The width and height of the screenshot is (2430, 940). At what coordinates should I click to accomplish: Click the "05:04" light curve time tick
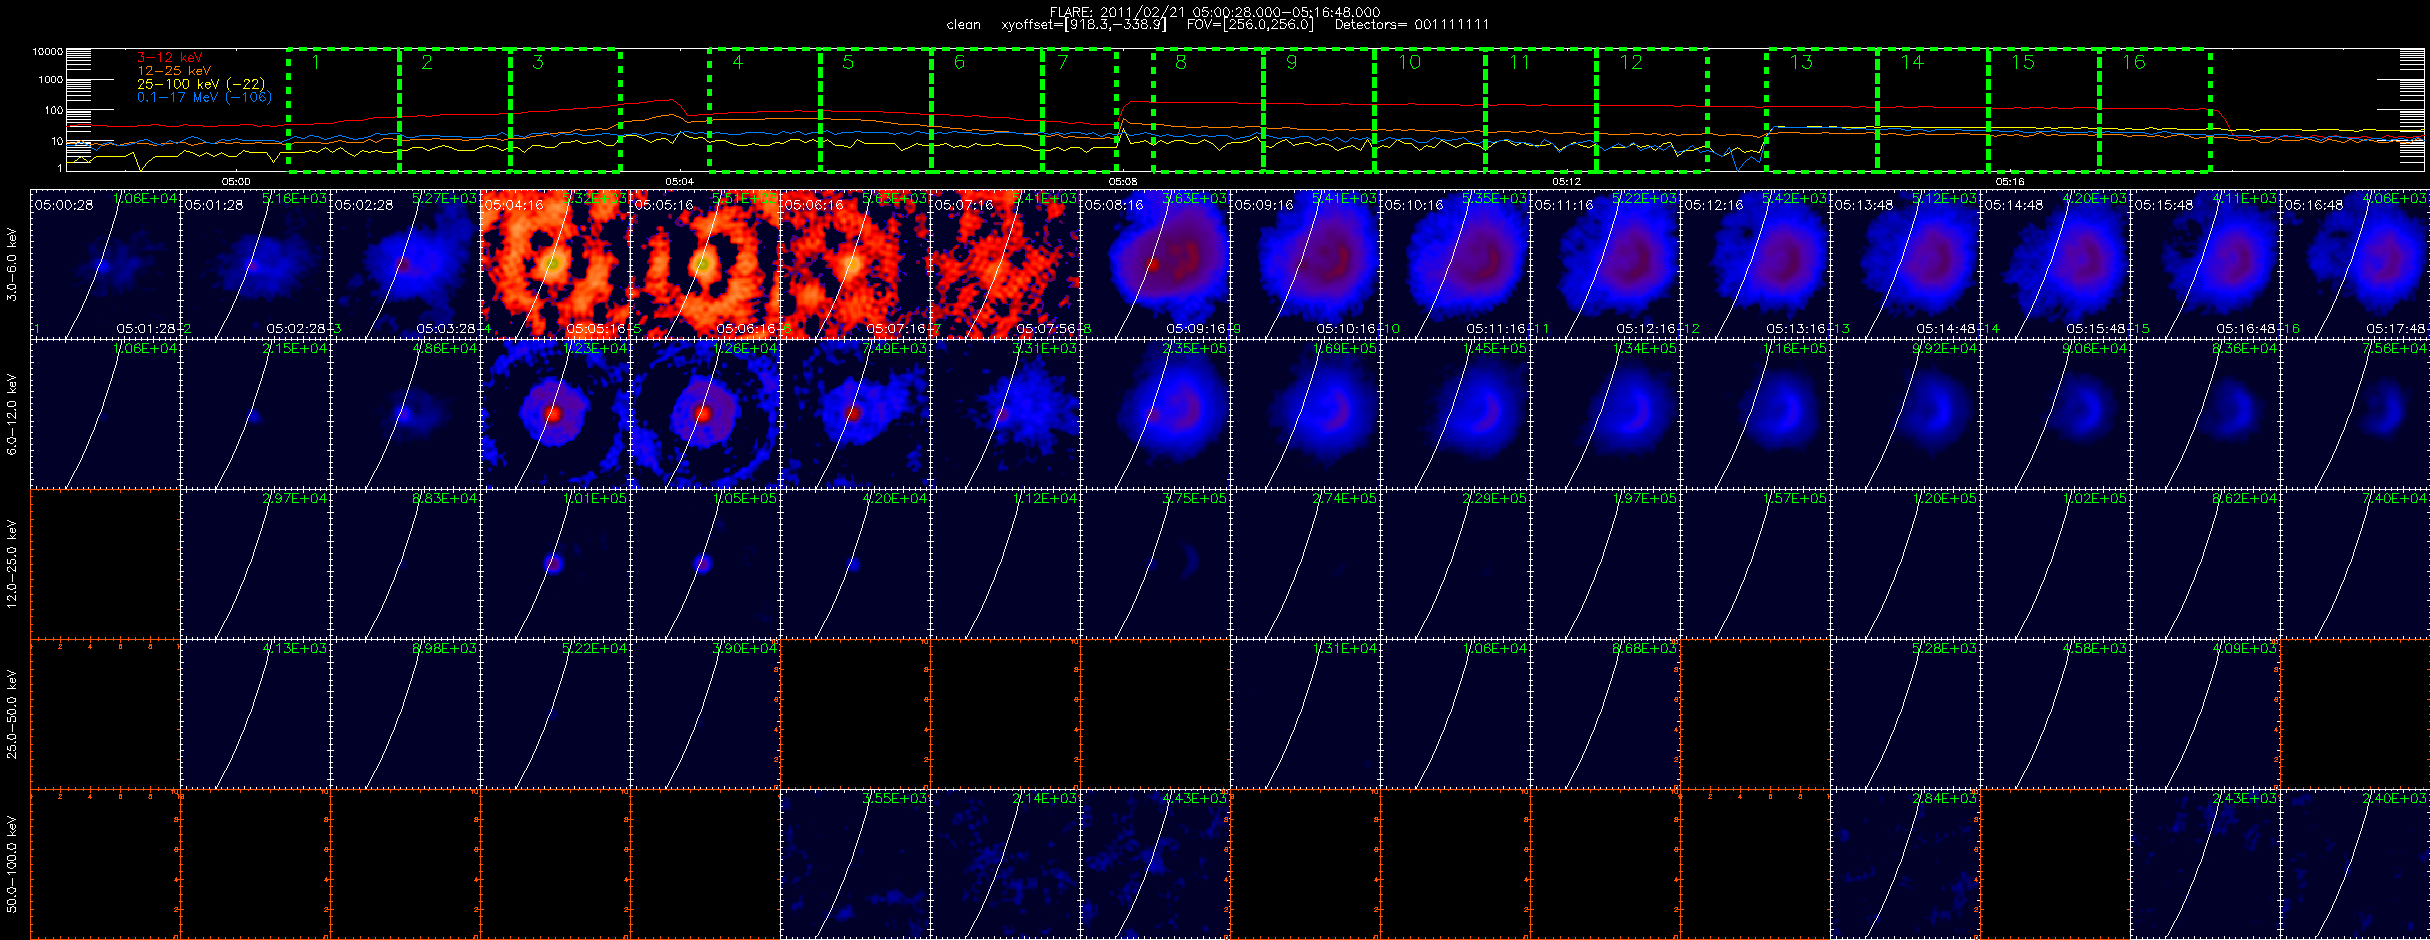(x=679, y=182)
